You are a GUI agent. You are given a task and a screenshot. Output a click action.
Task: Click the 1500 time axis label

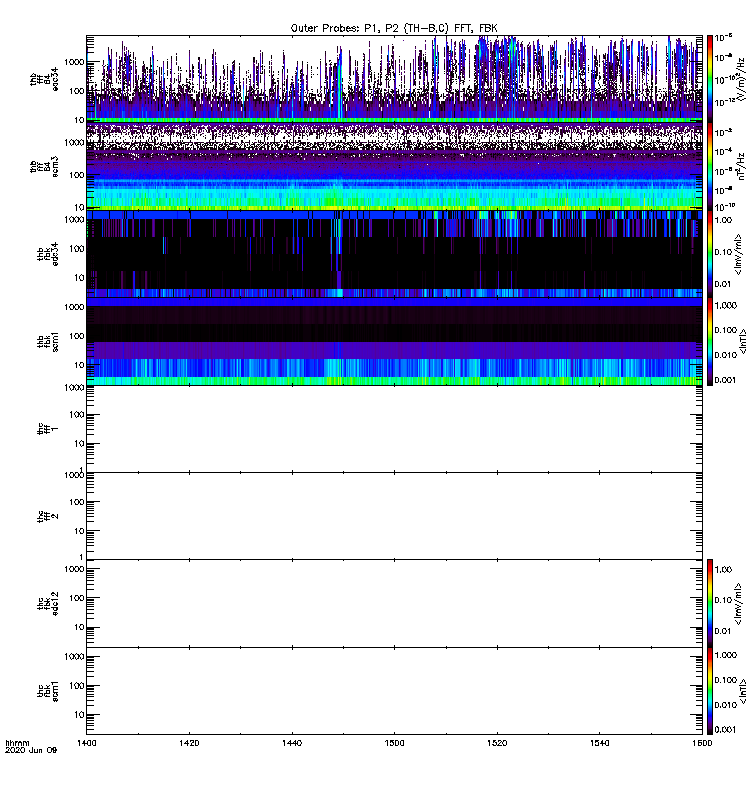394,743
